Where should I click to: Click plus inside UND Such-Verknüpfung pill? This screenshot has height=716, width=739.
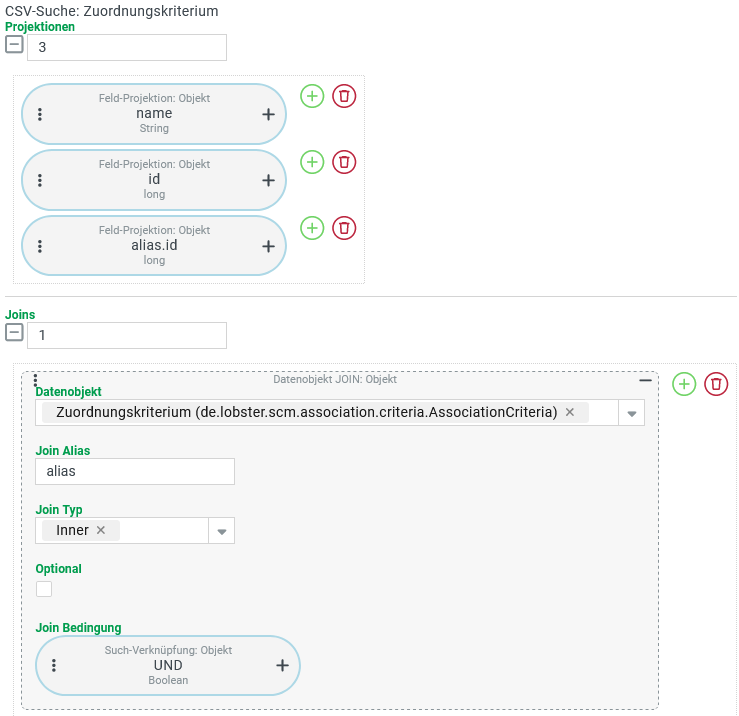[282, 665]
